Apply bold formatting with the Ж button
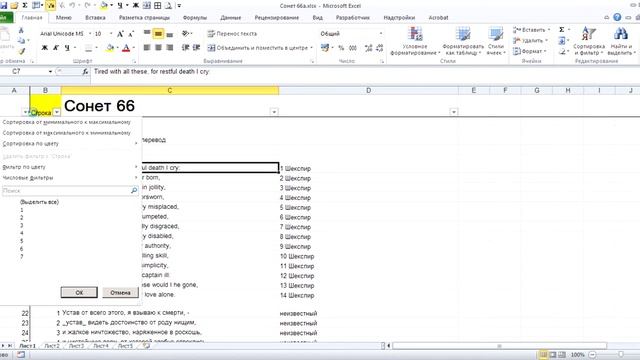This screenshot has height=360, width=640. point(44,48)
